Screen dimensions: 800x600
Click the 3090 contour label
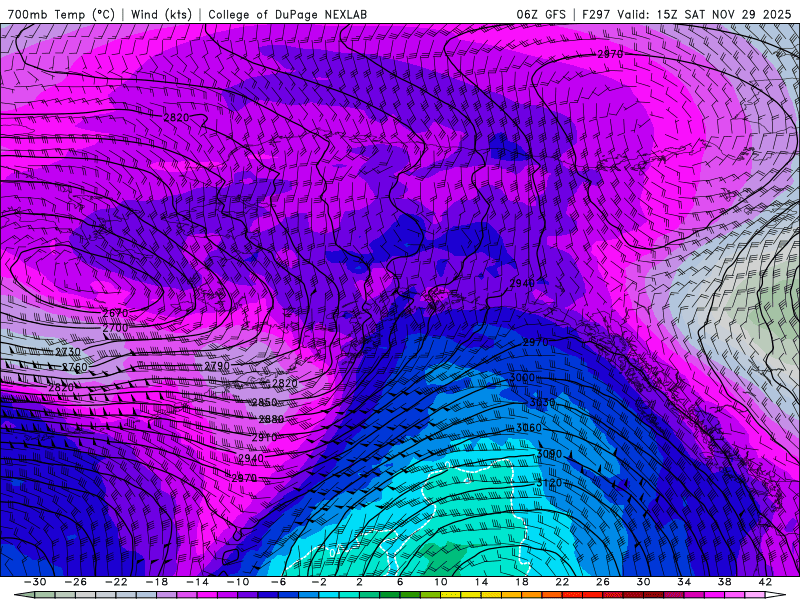tap(548, 454)
